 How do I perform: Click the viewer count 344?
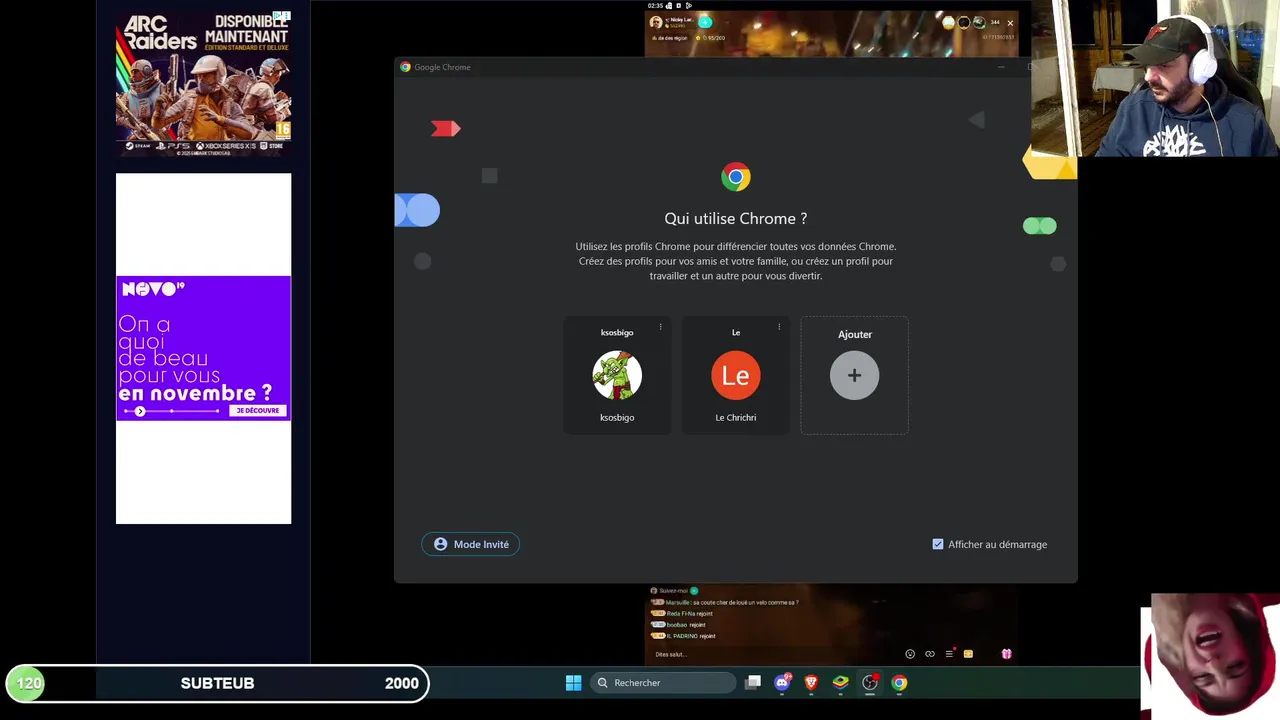995,22
